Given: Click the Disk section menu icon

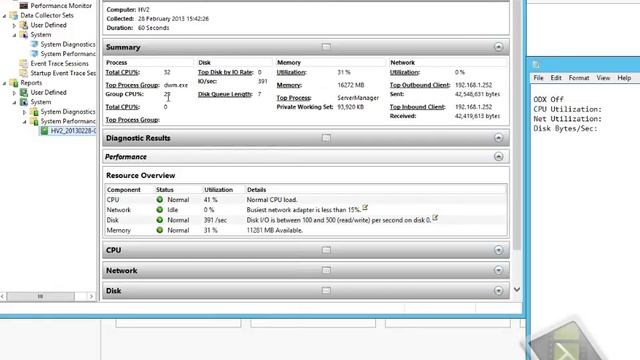Looking at the screenshot, I should coord(326,291).
